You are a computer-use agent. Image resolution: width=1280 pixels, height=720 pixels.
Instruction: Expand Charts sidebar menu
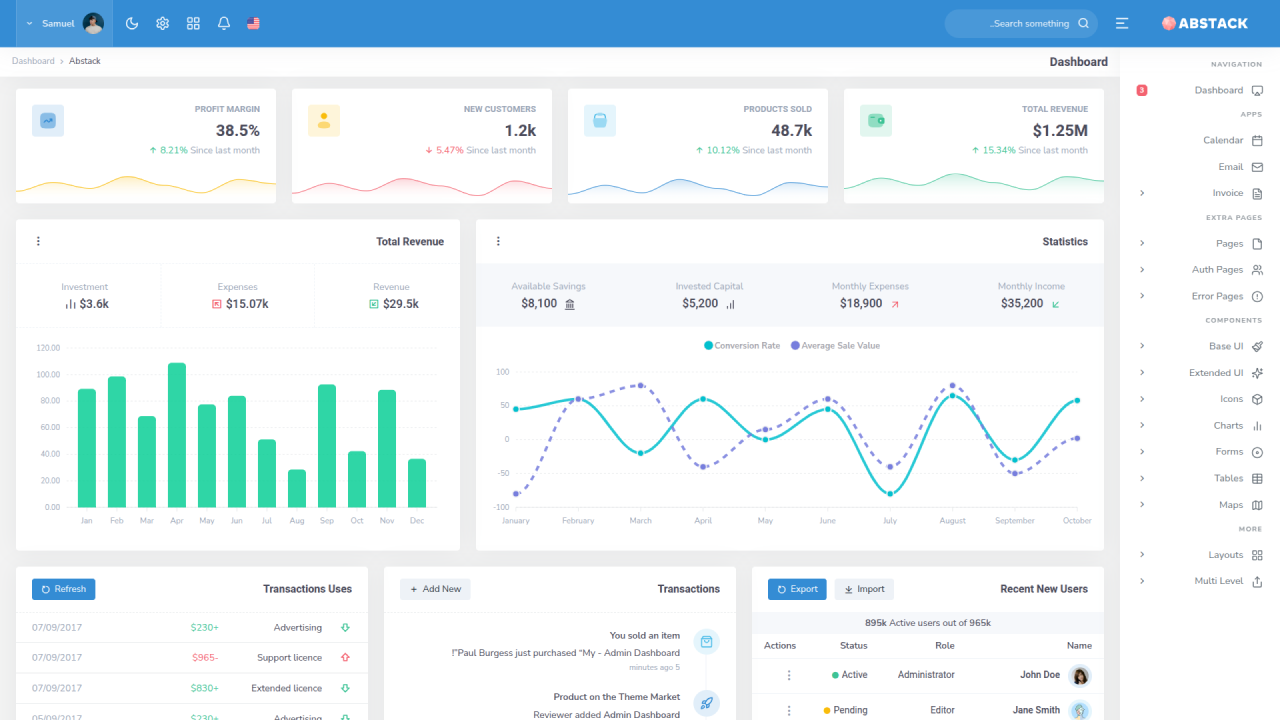click(x=1200, y=426)
